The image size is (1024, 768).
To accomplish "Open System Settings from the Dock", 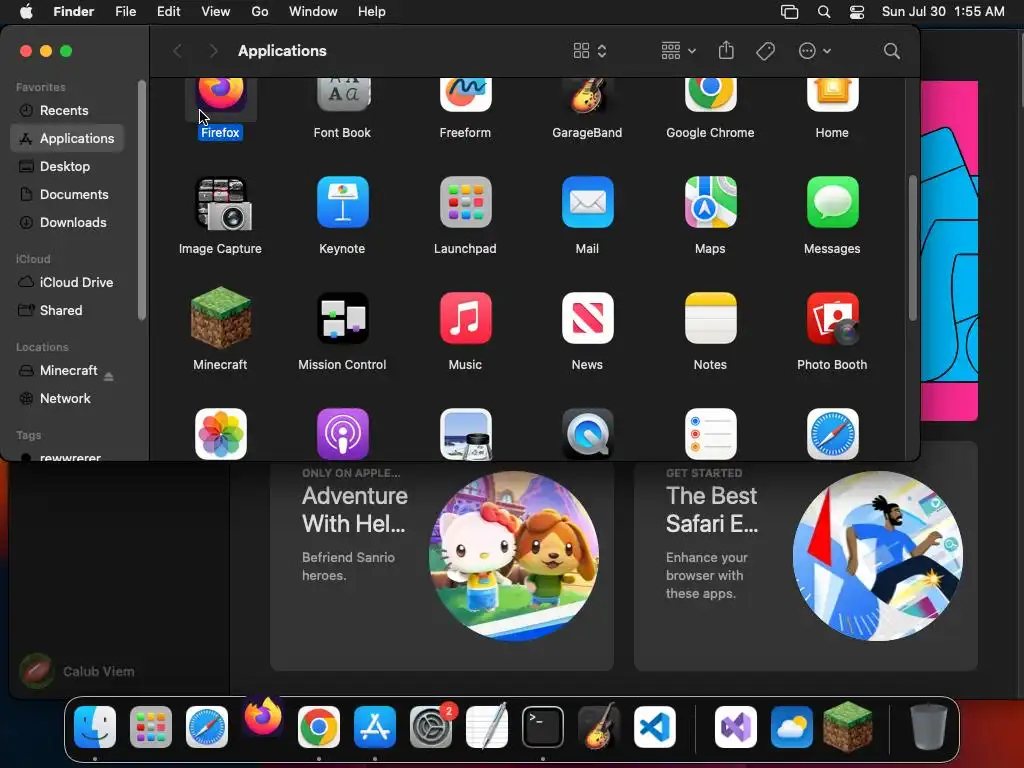I will [431, 727].
